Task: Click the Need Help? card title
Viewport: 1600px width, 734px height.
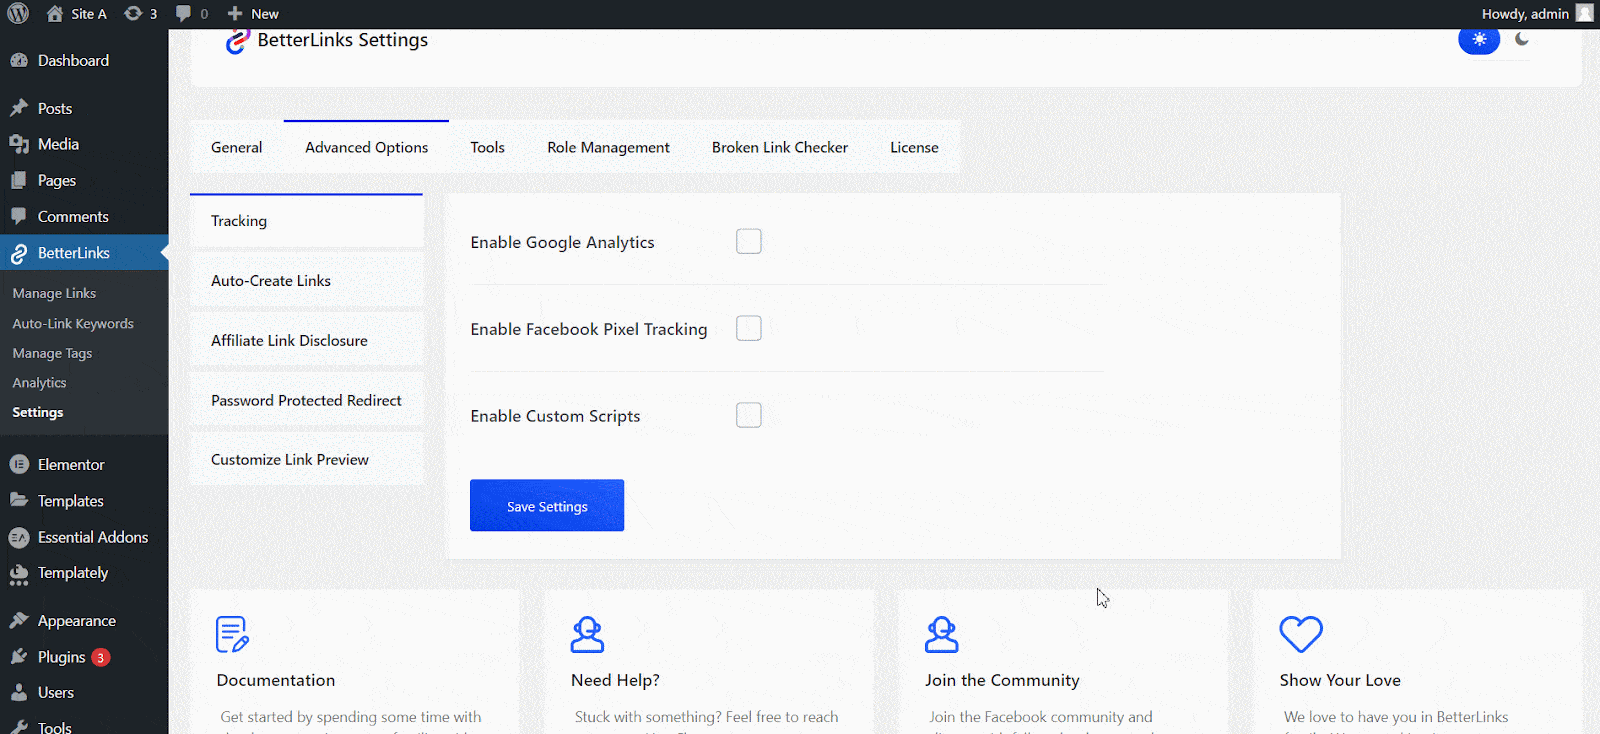Action: click(615, 680)
